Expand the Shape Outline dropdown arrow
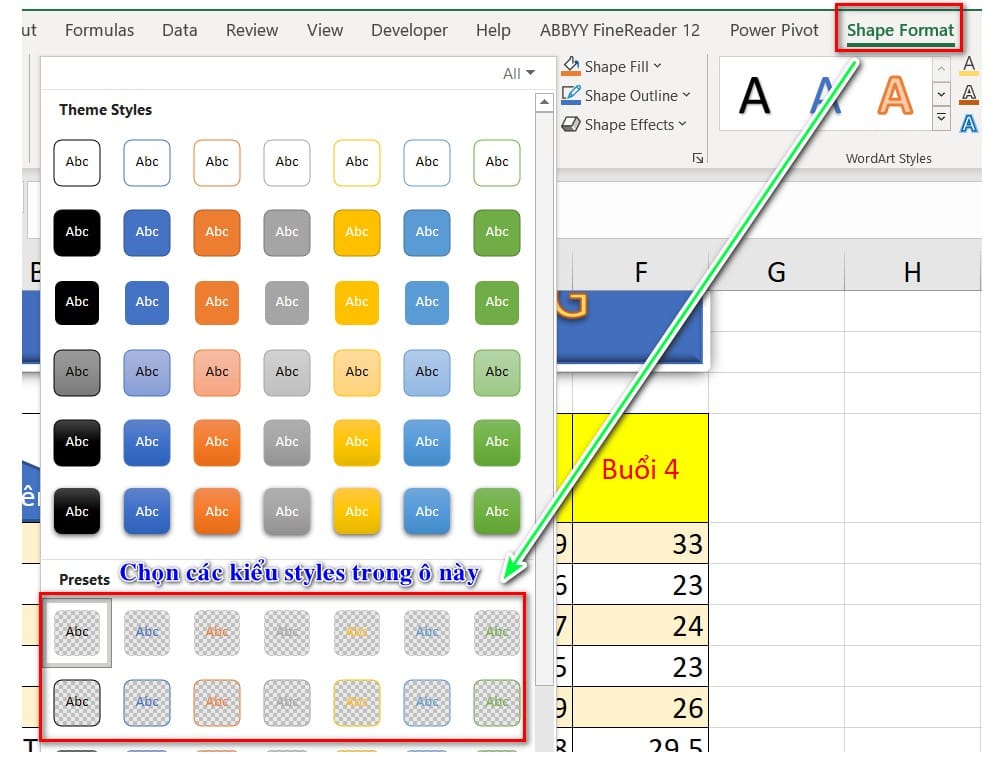This screenshot has height=765, width=991. pyautogui.click(x=686, y=95)
